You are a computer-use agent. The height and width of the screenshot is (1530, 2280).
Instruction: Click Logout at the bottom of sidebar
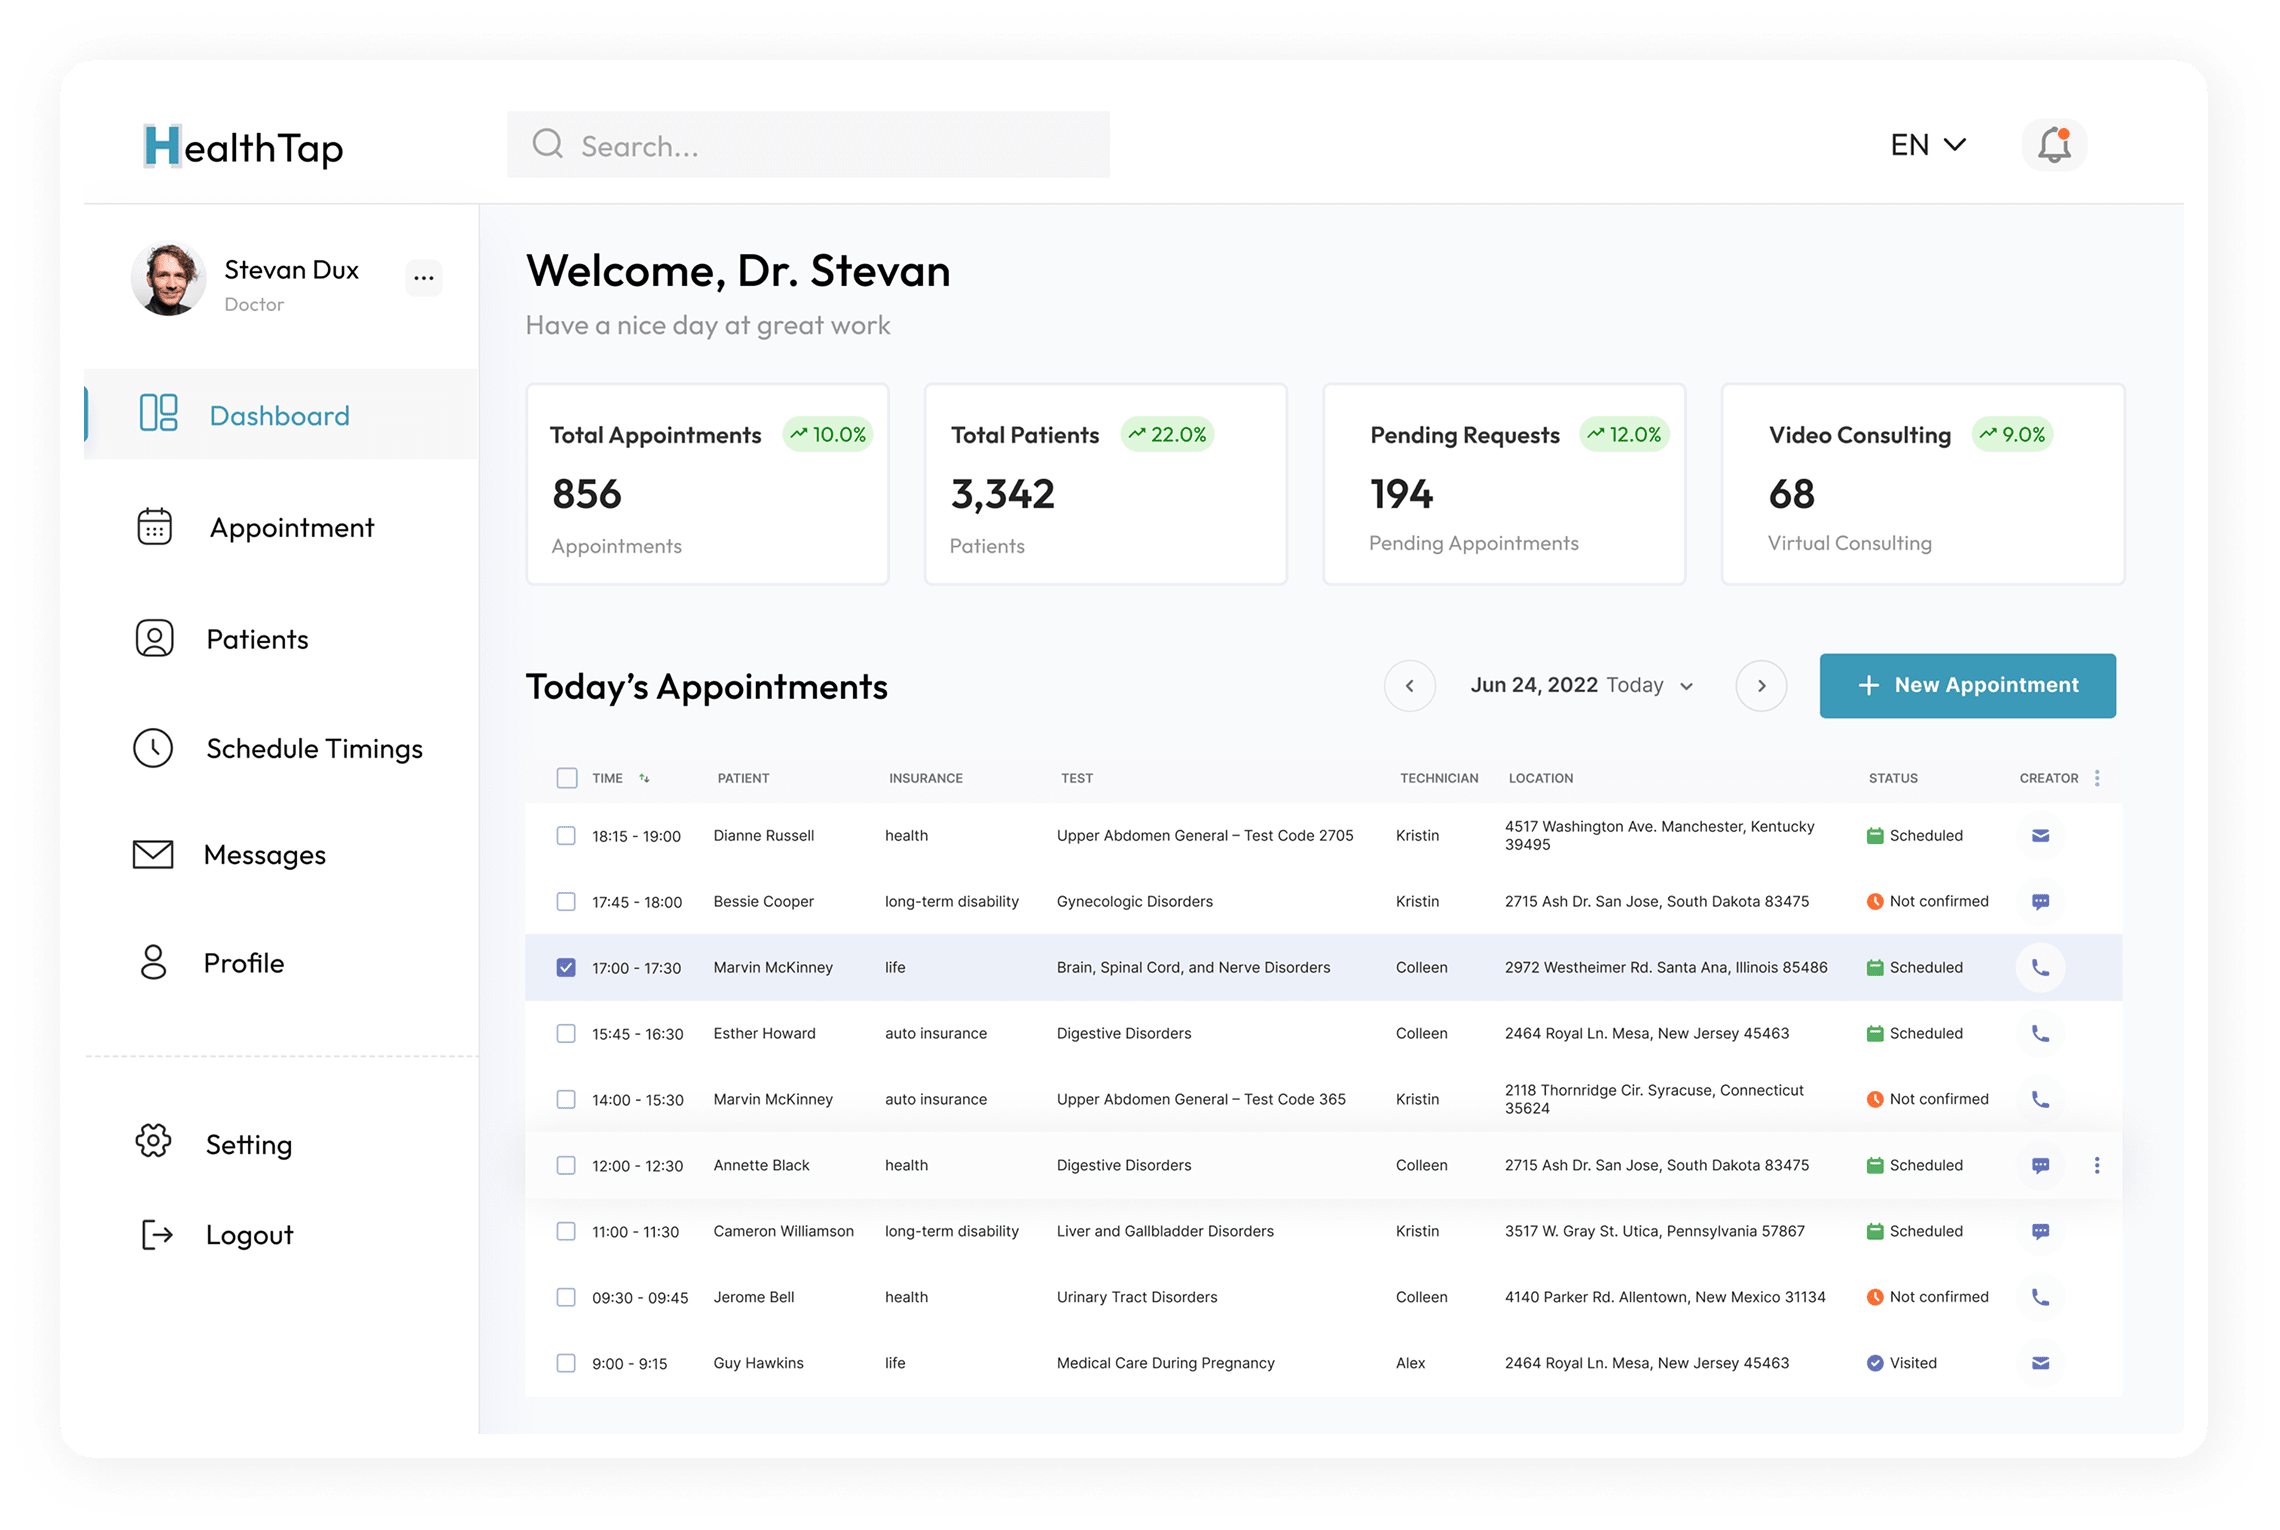(x=248, y=1234)
